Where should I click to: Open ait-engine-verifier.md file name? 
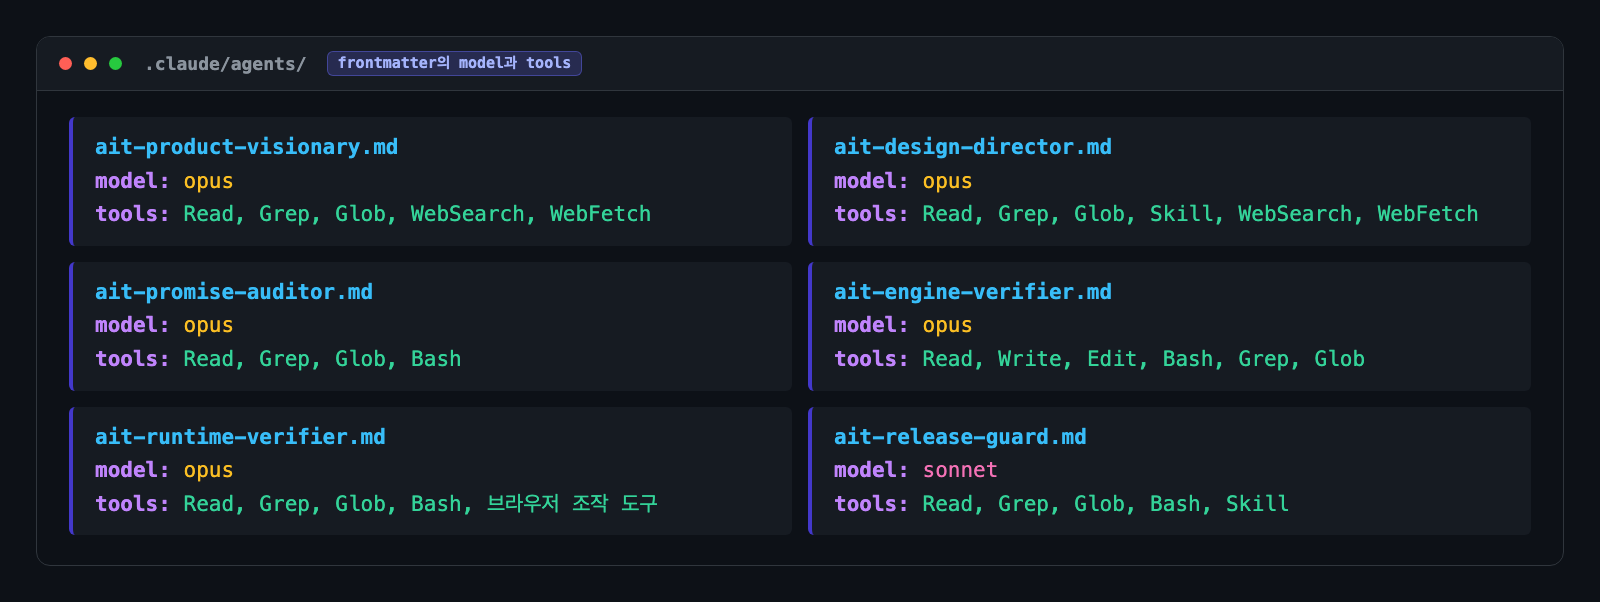pos(973,292)
